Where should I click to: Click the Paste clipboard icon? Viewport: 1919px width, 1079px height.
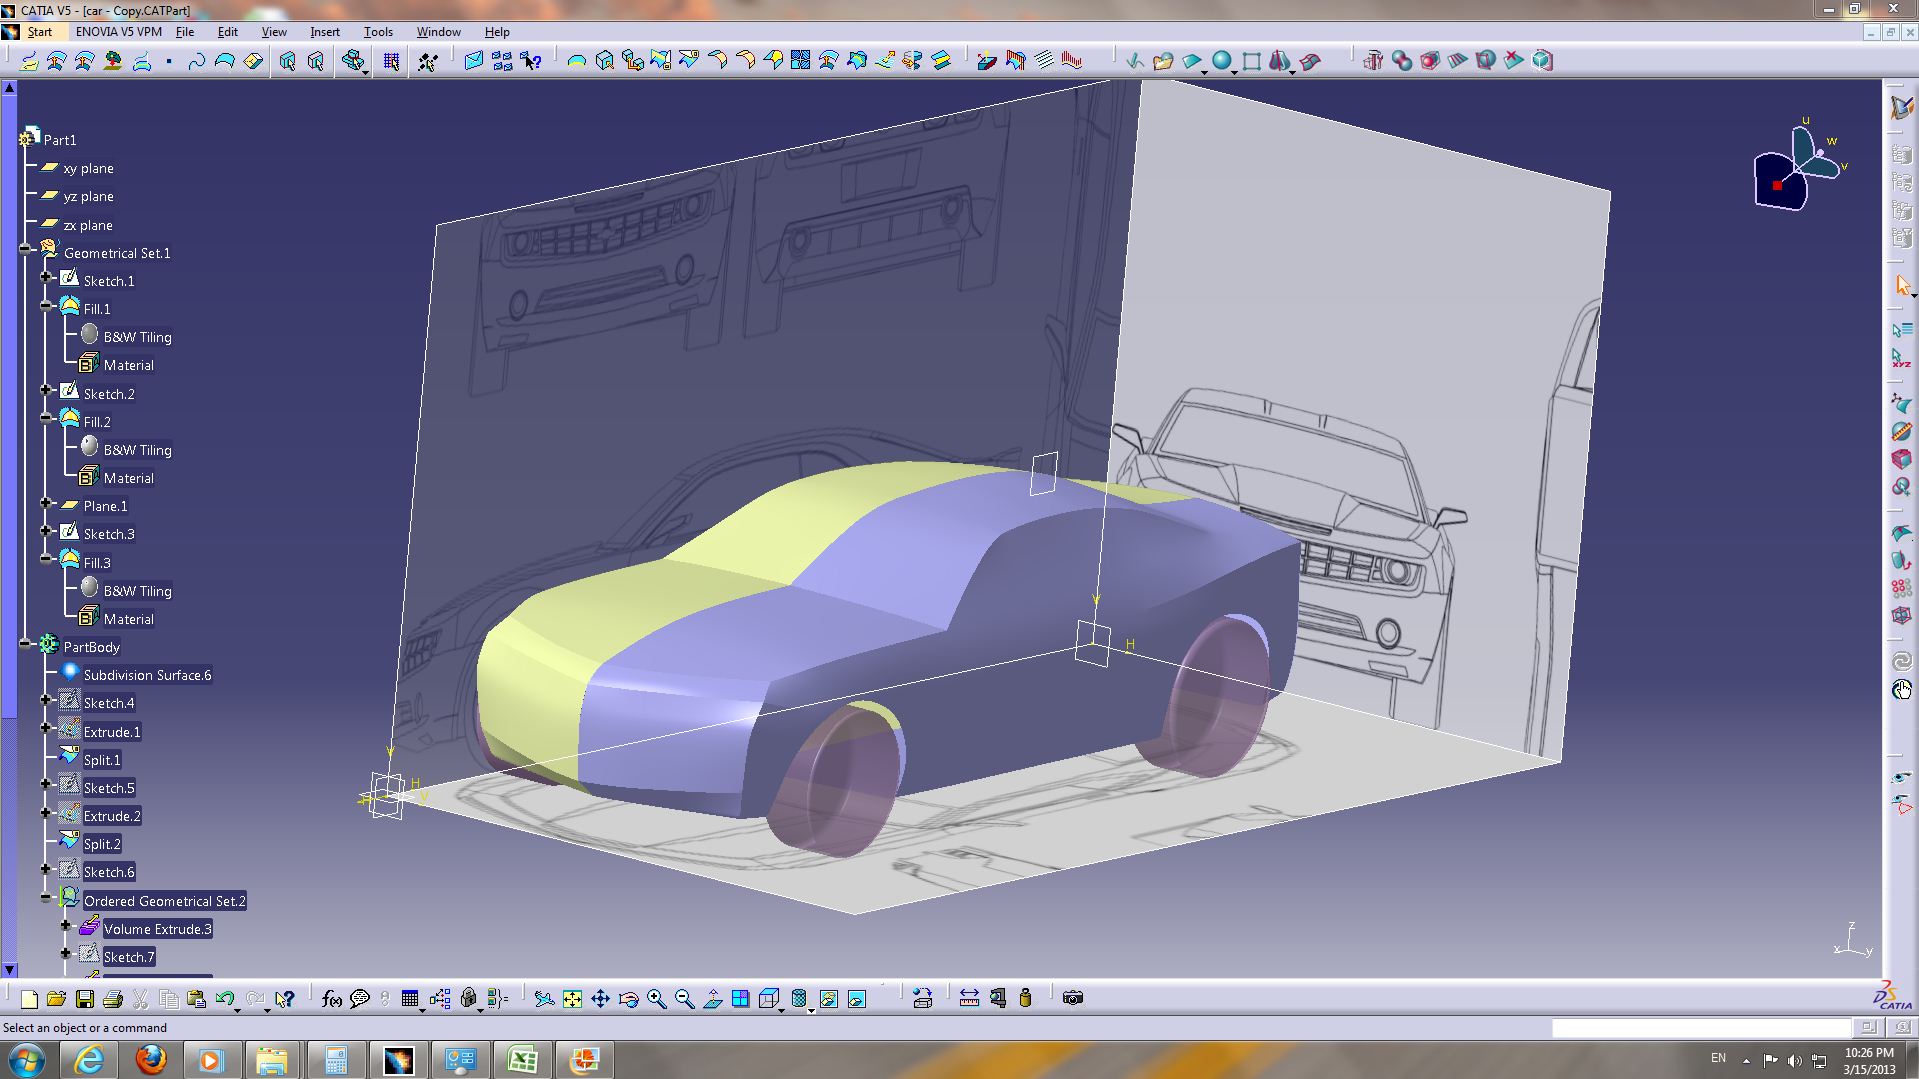click(x=196, y=998)
